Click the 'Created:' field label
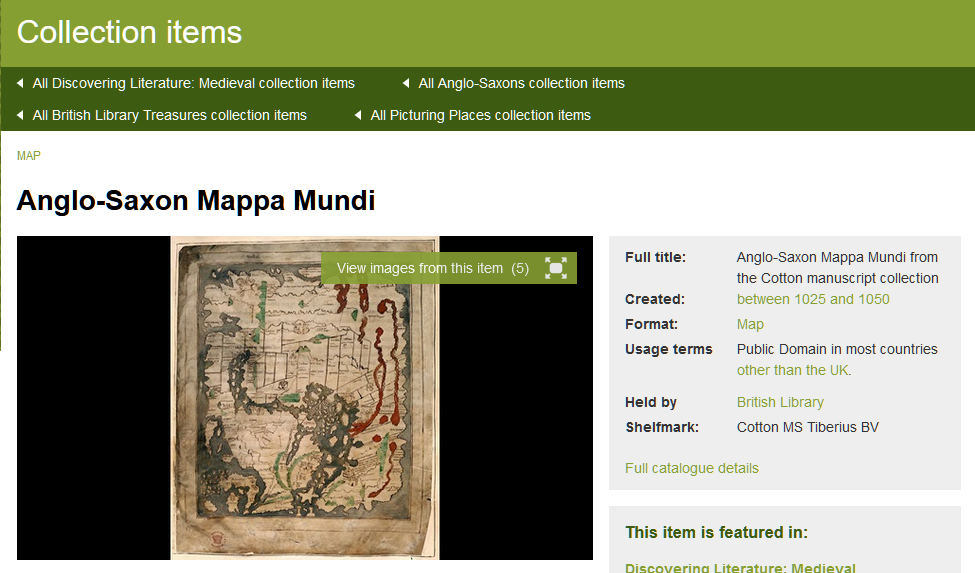 coord(655,300)
